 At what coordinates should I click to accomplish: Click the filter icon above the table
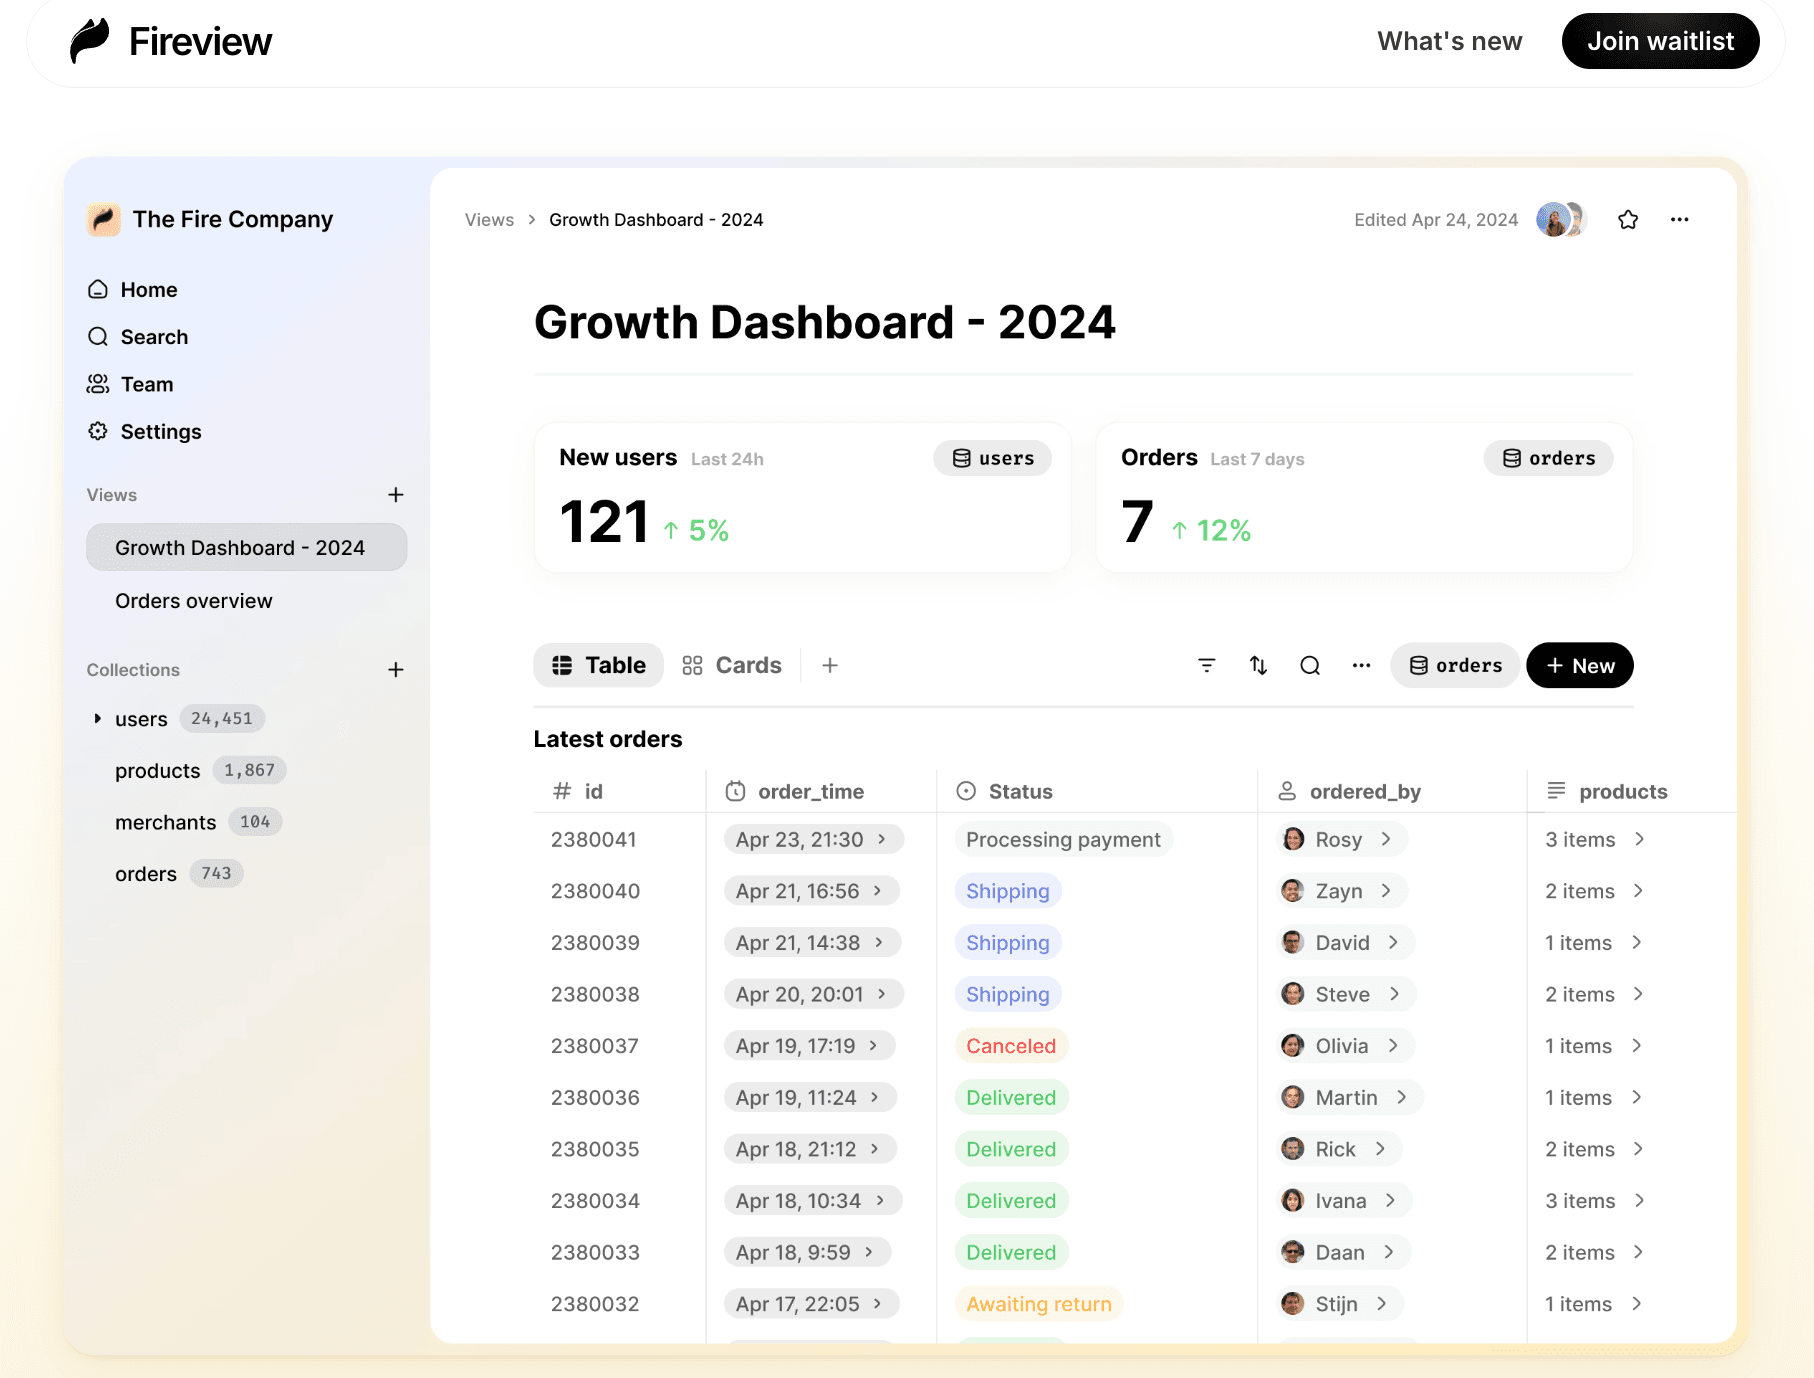click(x=1207, y=666)
